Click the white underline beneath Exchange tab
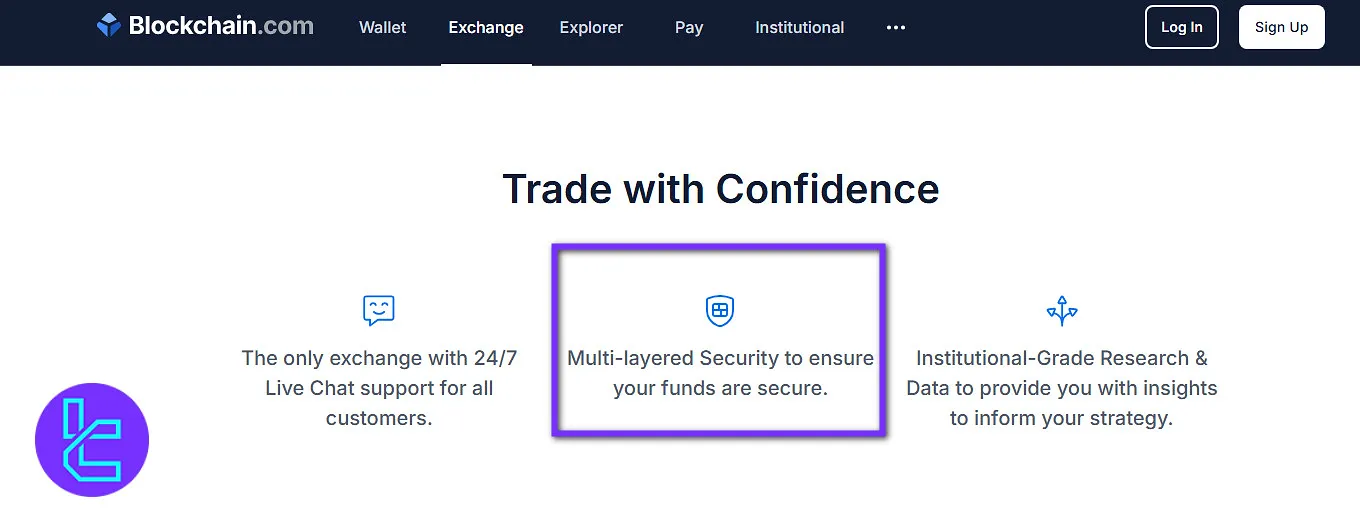The image size is (1360, 532). [486, 64]
